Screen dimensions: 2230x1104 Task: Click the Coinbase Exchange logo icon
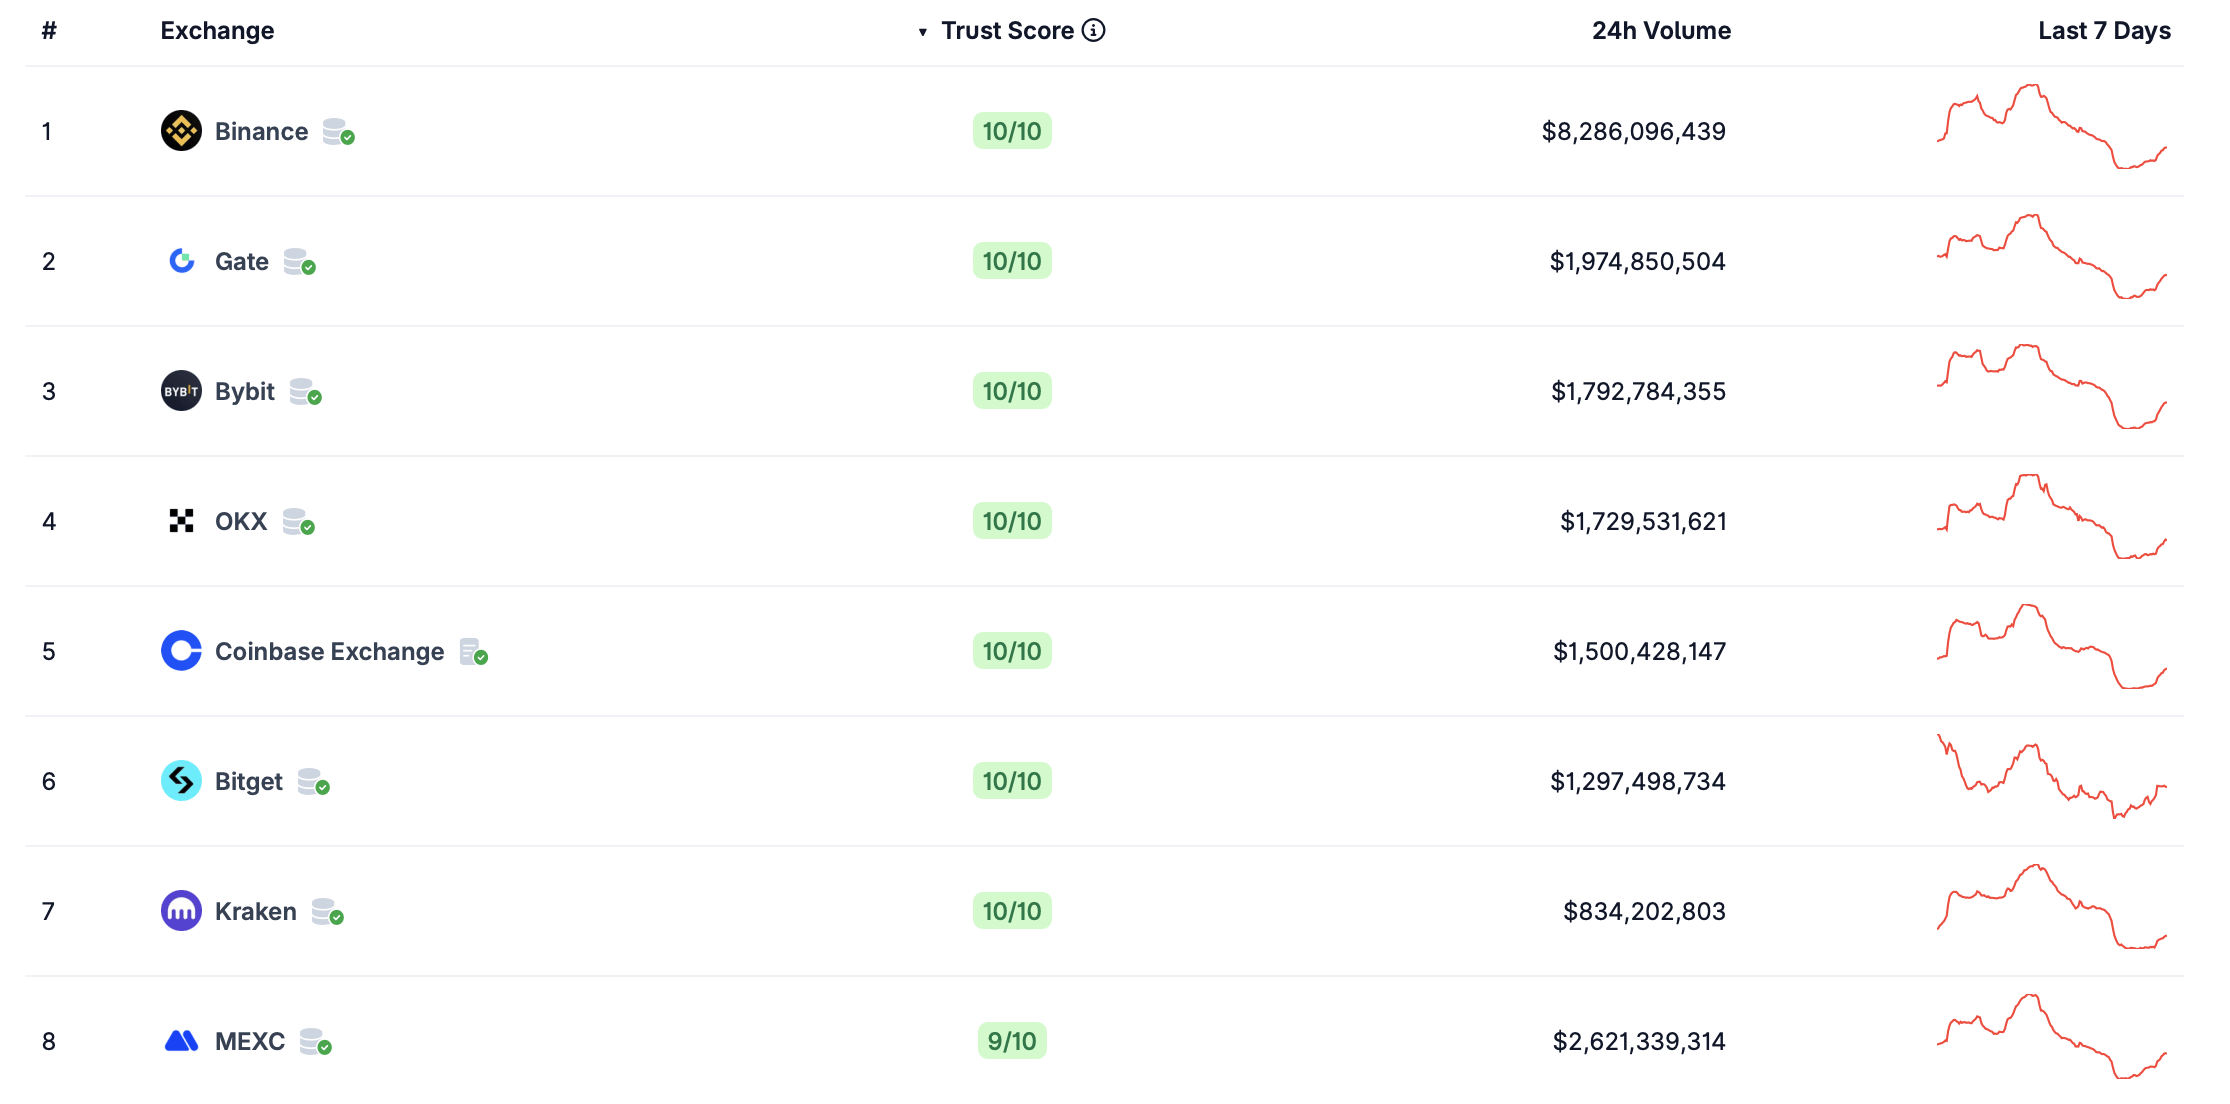tap(181, 651)
